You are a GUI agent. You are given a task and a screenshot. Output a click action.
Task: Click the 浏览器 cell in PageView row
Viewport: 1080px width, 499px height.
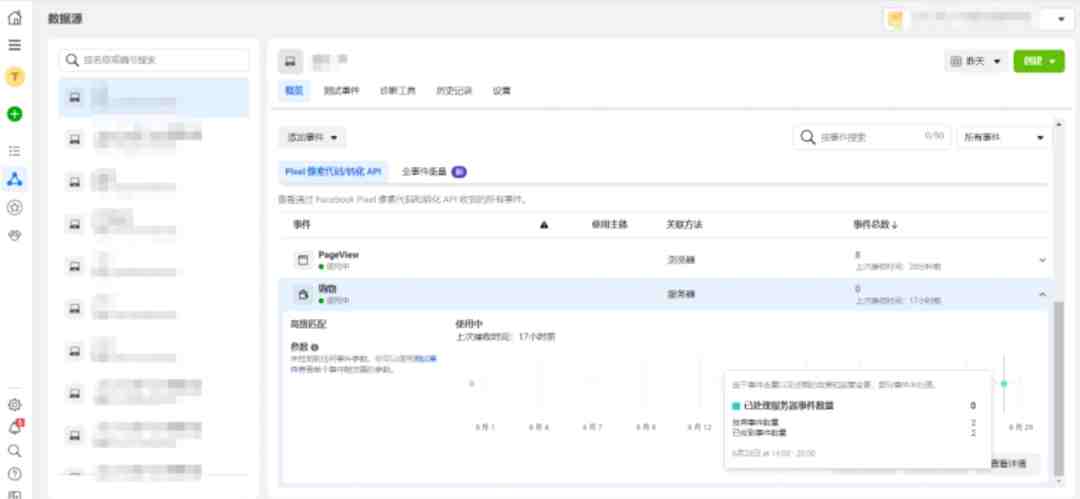tap(681, 261)
